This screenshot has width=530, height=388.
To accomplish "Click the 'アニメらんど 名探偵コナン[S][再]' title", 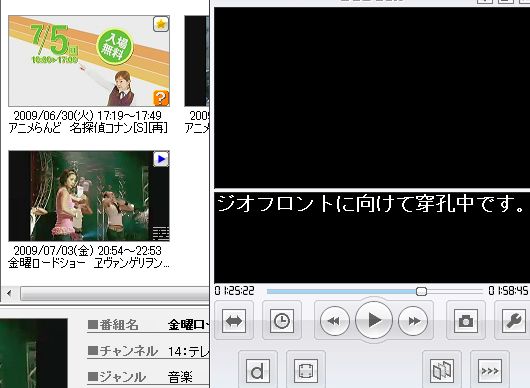I will pos(88,128).
